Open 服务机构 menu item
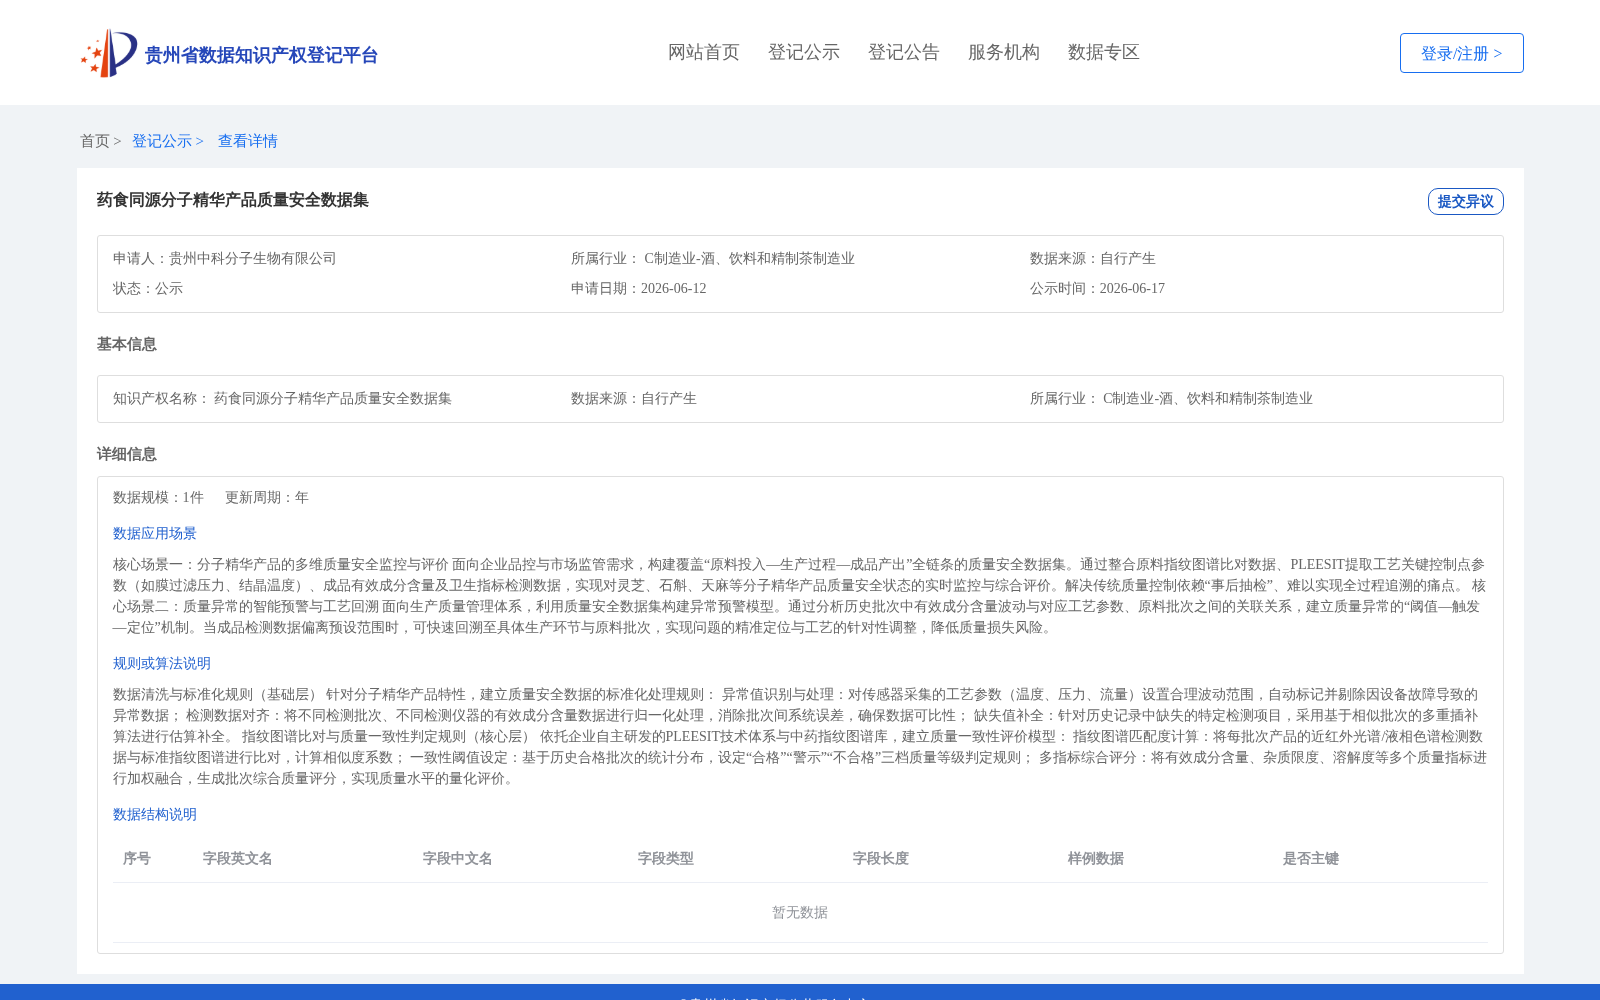Screen dimensions: 1600x1000 (x=1004, y=52)
